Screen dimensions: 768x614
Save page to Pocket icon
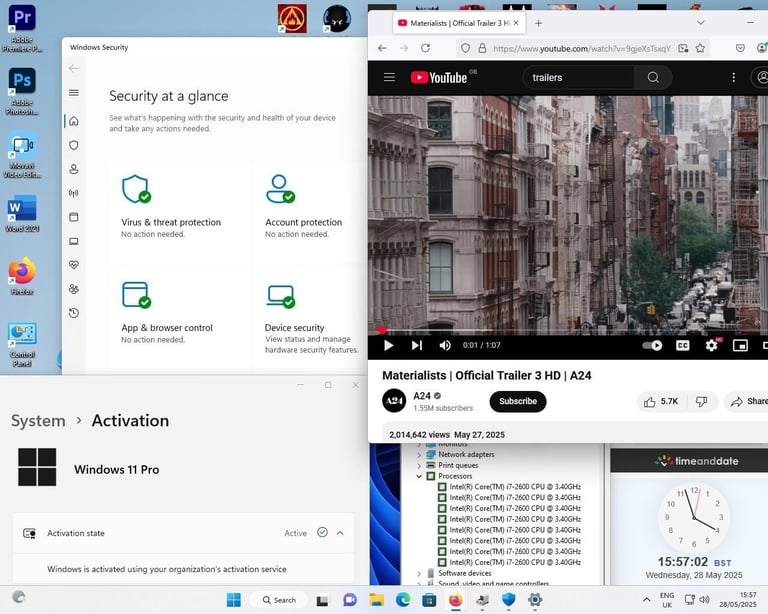click(740, 48)
